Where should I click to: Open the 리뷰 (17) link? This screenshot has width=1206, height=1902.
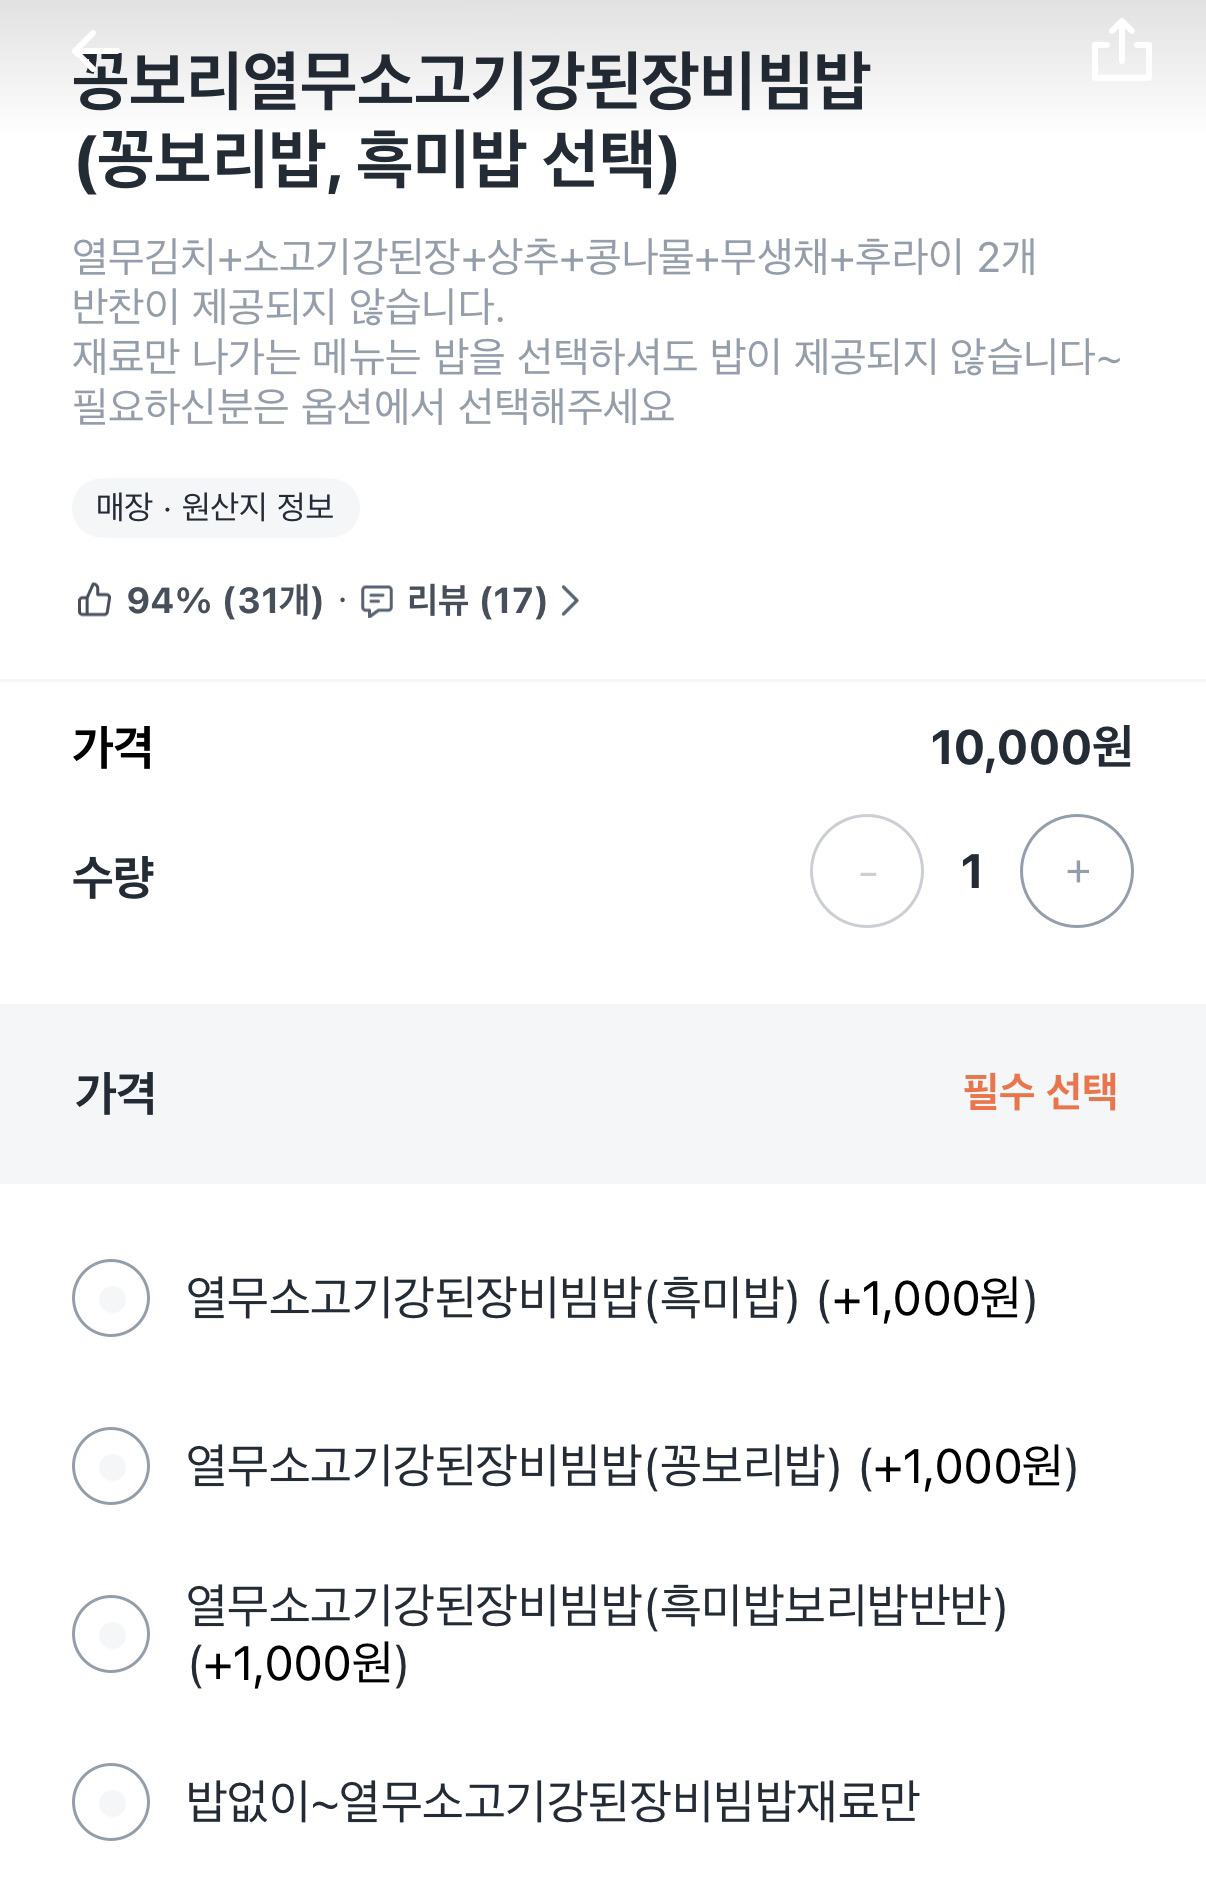point(476,601)
